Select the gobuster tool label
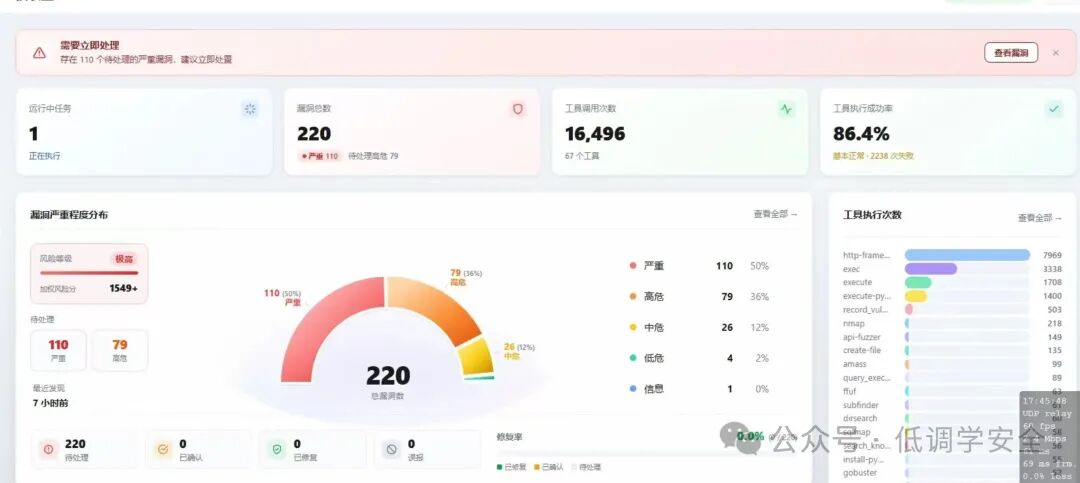1080x483 pixels. [x=860, y=473]
